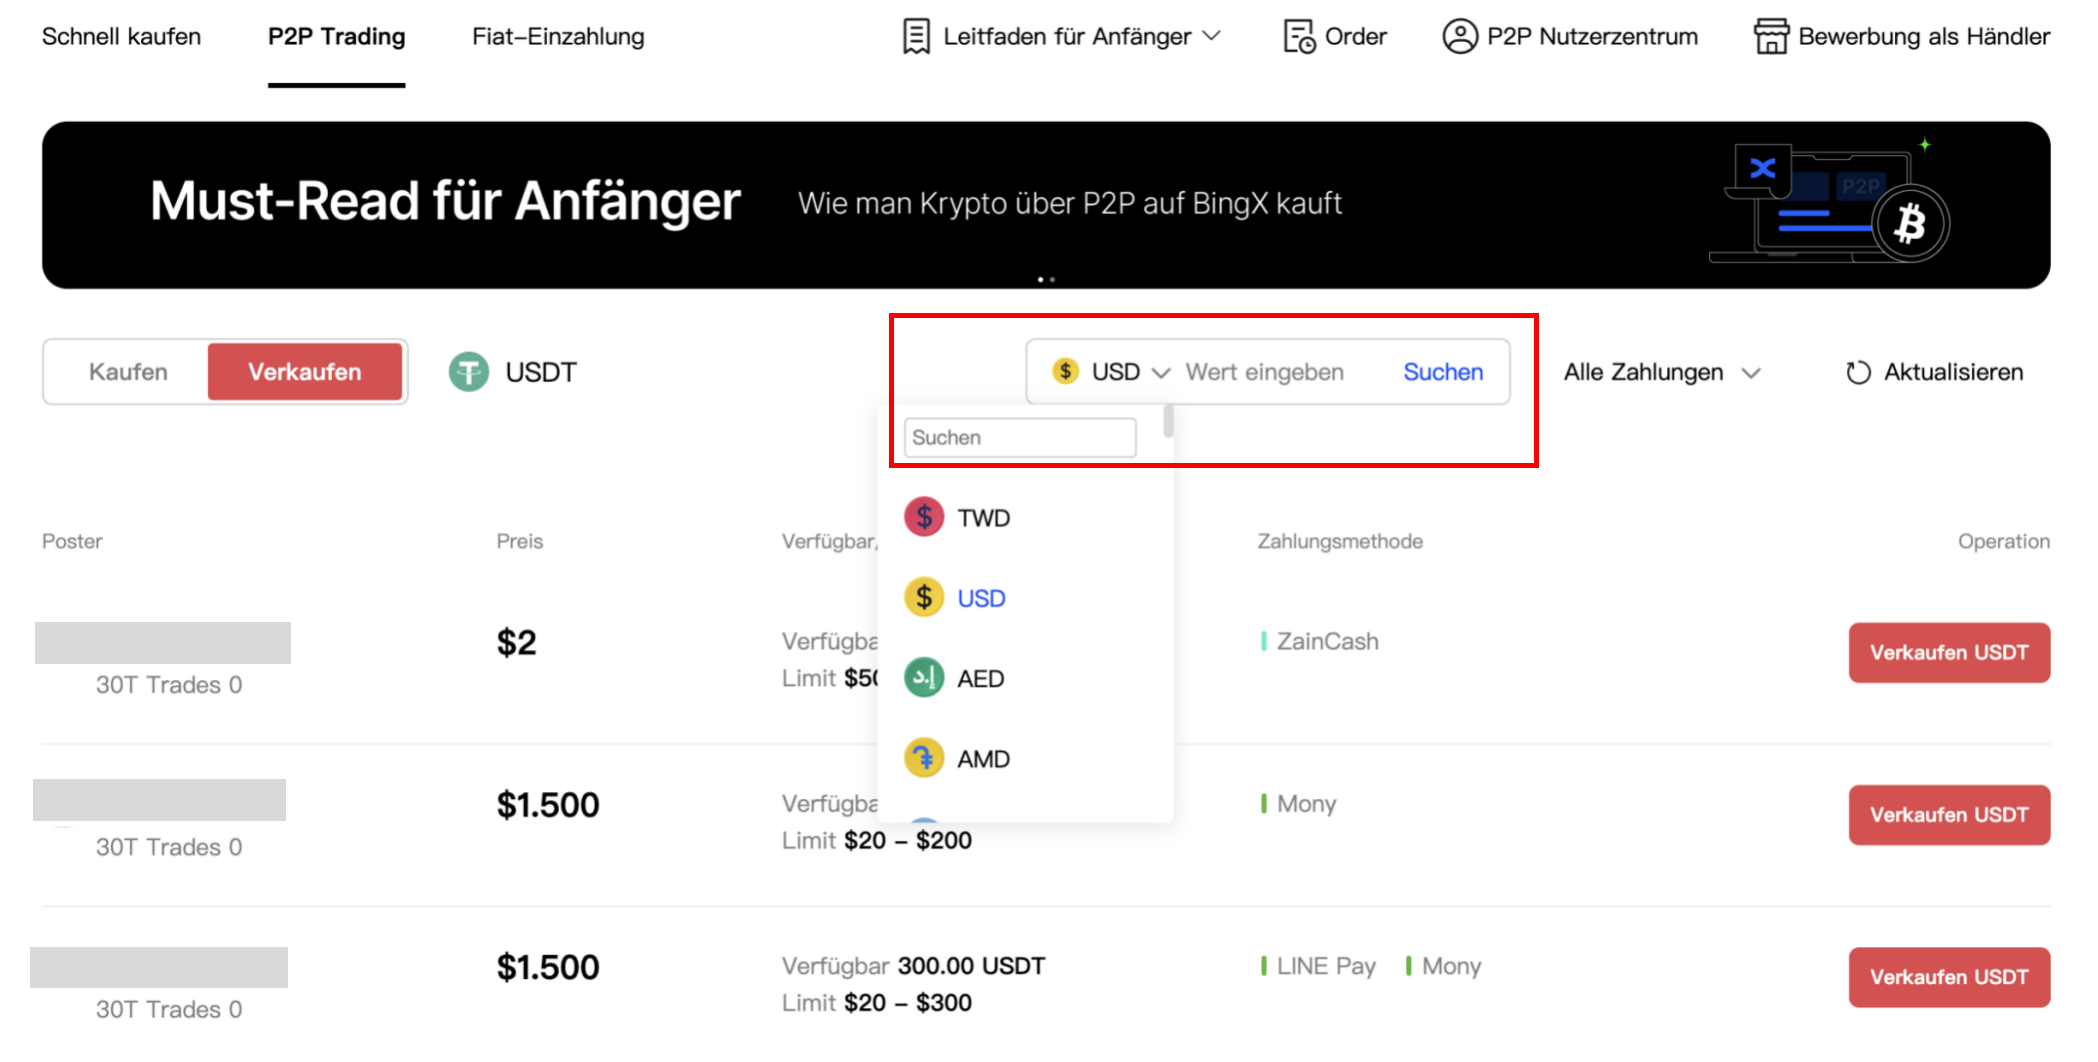Image resolution: width=2098 pixels, height=1062 pixels.
Task: Click the Order list icon
Action: pos(1299,36)
